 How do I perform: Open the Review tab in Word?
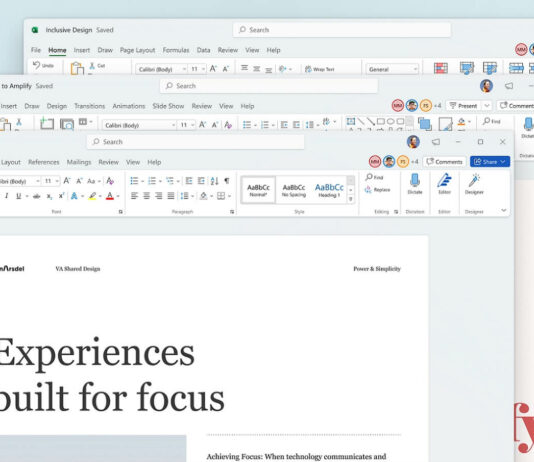click(x=108, y=162)
